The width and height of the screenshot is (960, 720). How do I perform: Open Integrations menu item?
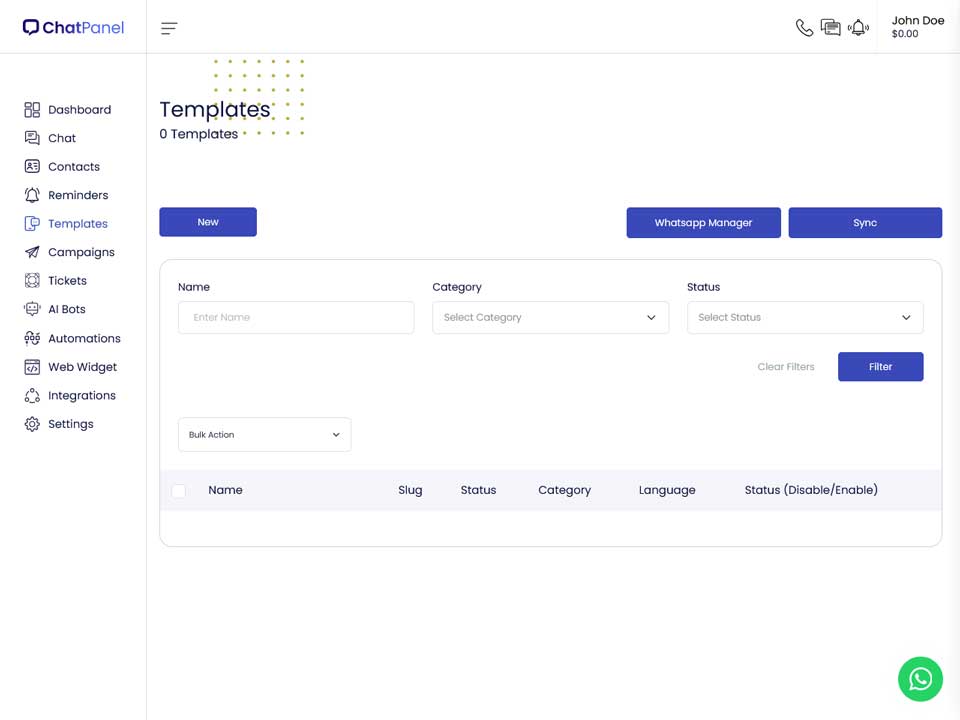(x=82, y=396)
